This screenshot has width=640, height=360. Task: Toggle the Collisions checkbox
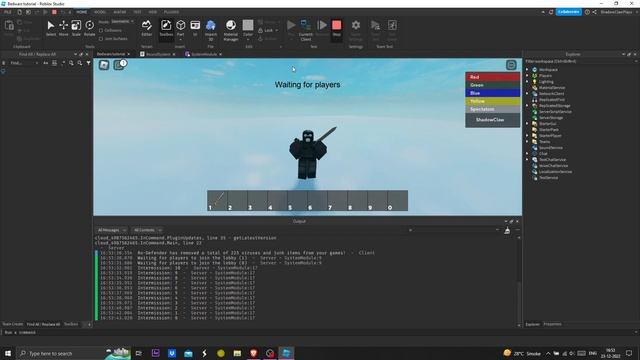pyautogui.click(x=101, y=31)
